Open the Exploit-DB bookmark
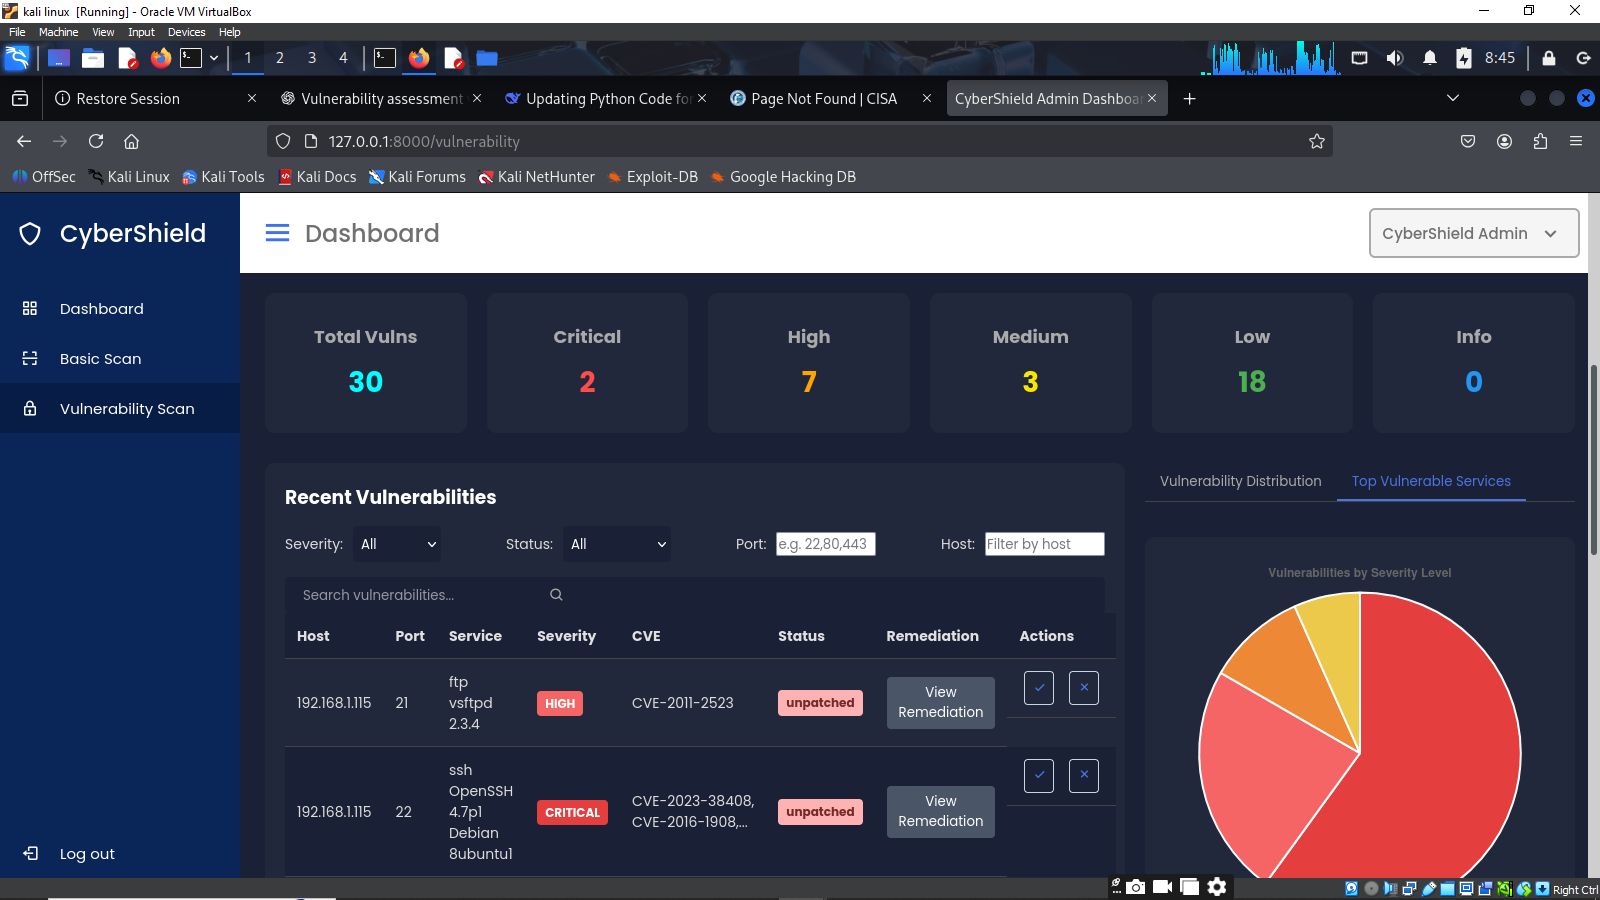The height and width of the screenshot is (900, 1600). coord(652,177)
